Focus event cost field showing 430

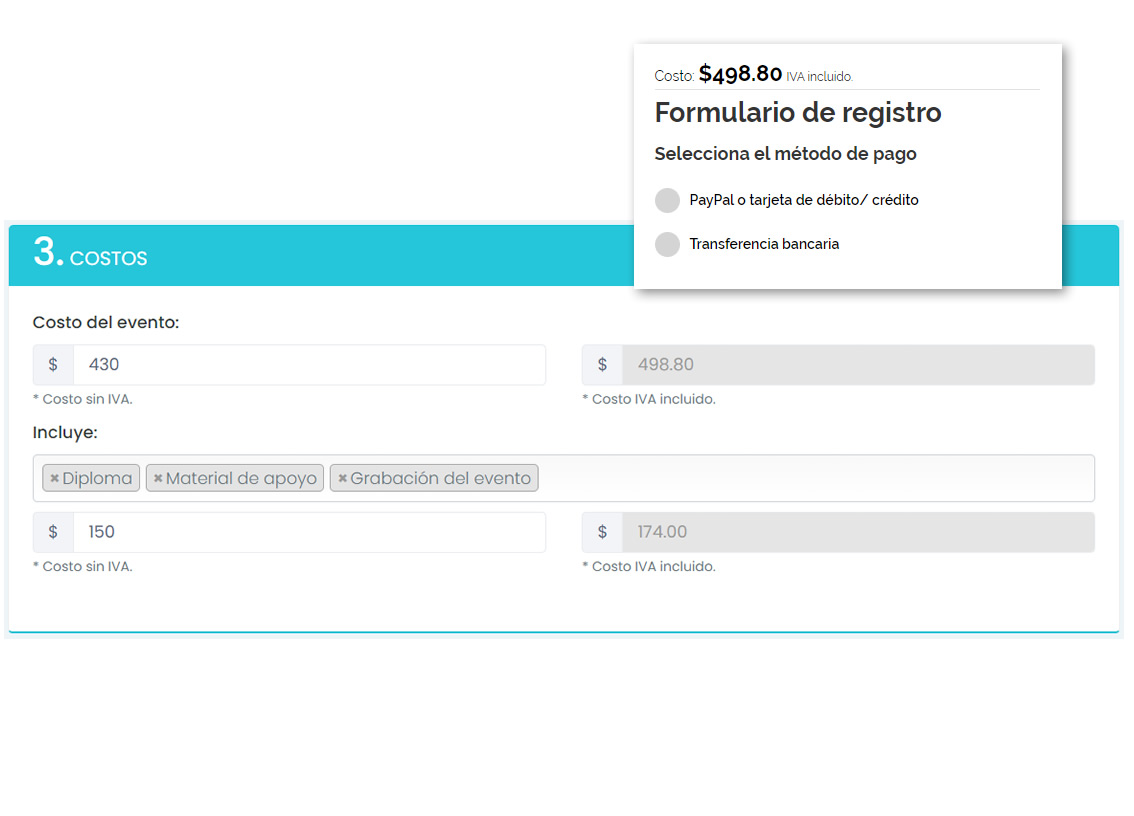[x=308, y=365]
